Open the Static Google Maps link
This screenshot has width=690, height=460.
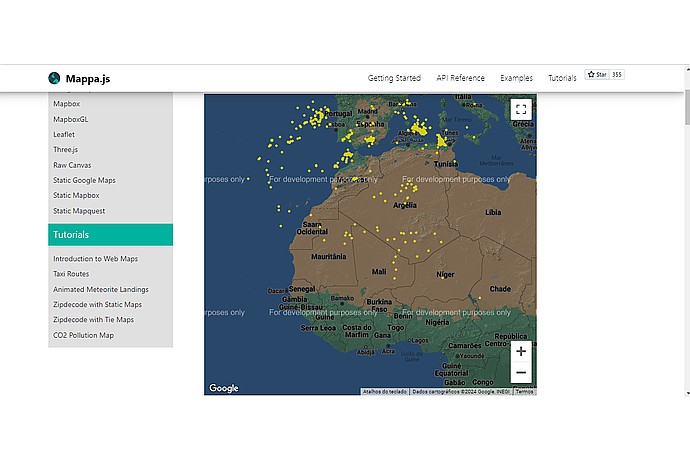pos(84,180)
